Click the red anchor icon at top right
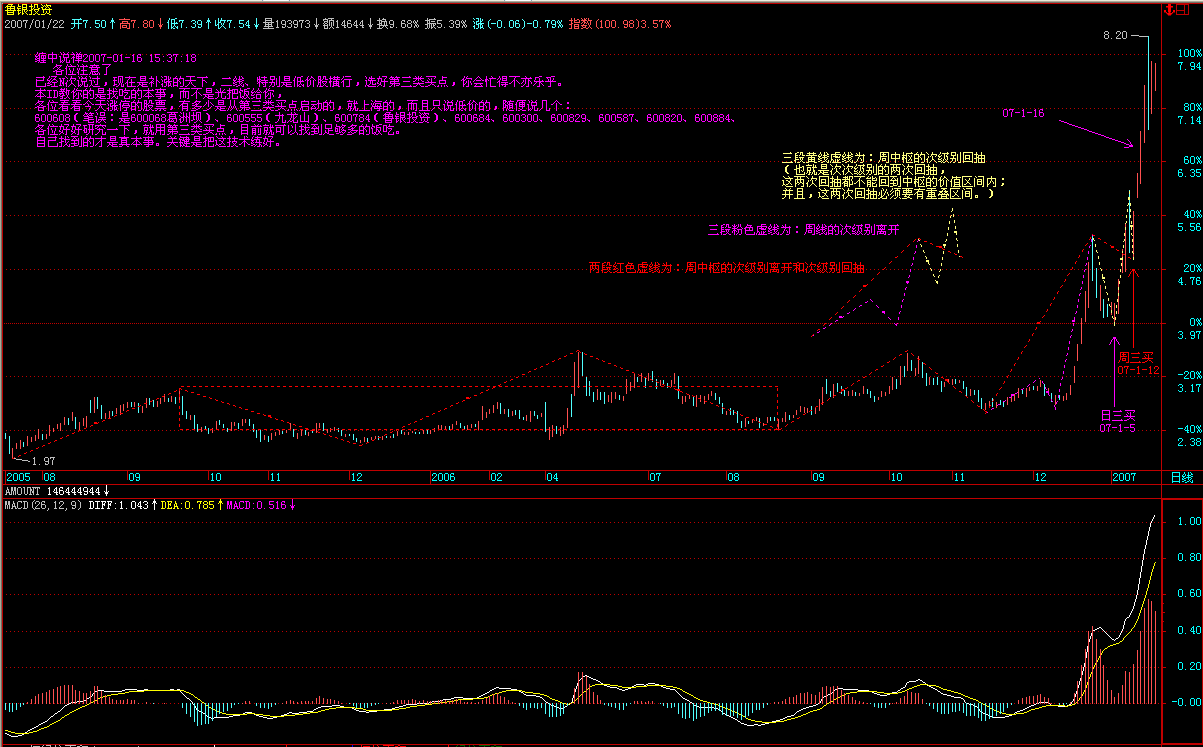 pyautogui.click(x=1169, y=9)
